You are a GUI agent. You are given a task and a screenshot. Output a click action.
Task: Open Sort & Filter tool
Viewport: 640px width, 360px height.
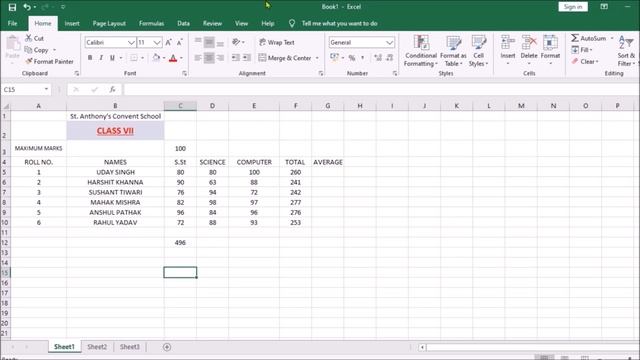[626, 51]
